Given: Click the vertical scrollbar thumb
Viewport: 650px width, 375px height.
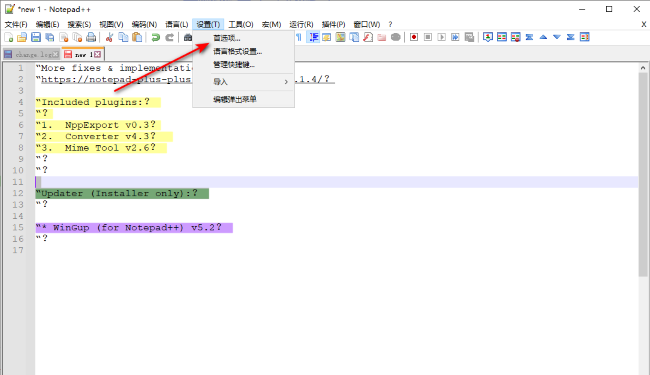Looking at the screenshot, I should tap(643, 174).
